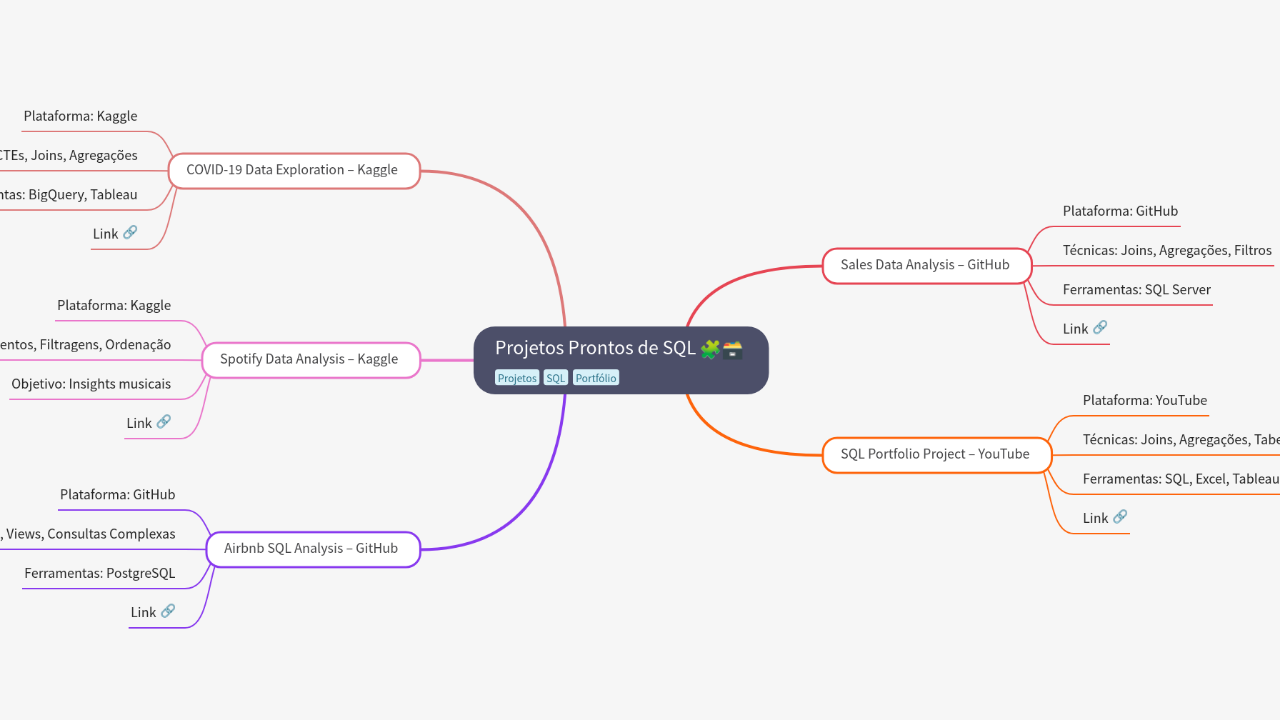Click Plataforma: Kaggle under COVID-19 node
The image size is (1280, 720).
coord(81,116)
